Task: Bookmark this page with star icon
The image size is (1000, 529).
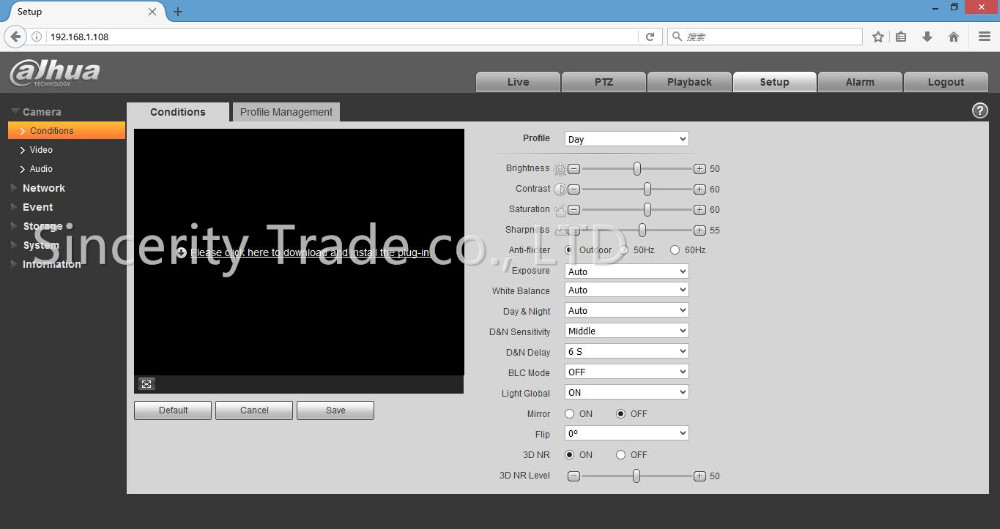Action: coord(877,37)
